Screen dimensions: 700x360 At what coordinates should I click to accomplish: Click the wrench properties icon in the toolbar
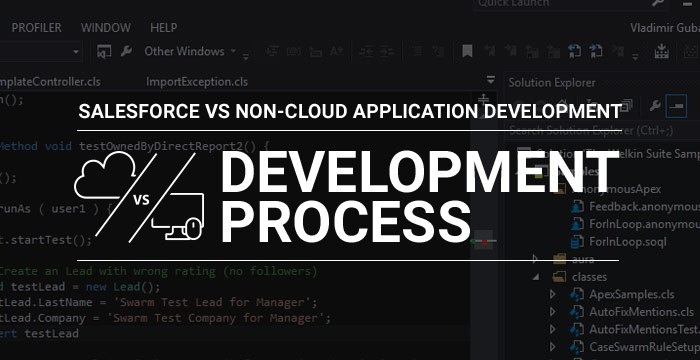pyautogui.click(x=126, y=52)
